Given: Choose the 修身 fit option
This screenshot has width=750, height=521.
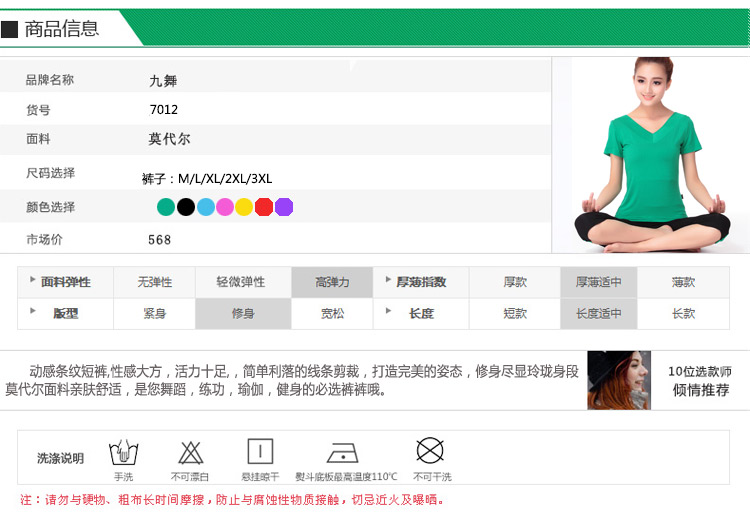Looking at the screenshot, I should (x=243, y=314).
